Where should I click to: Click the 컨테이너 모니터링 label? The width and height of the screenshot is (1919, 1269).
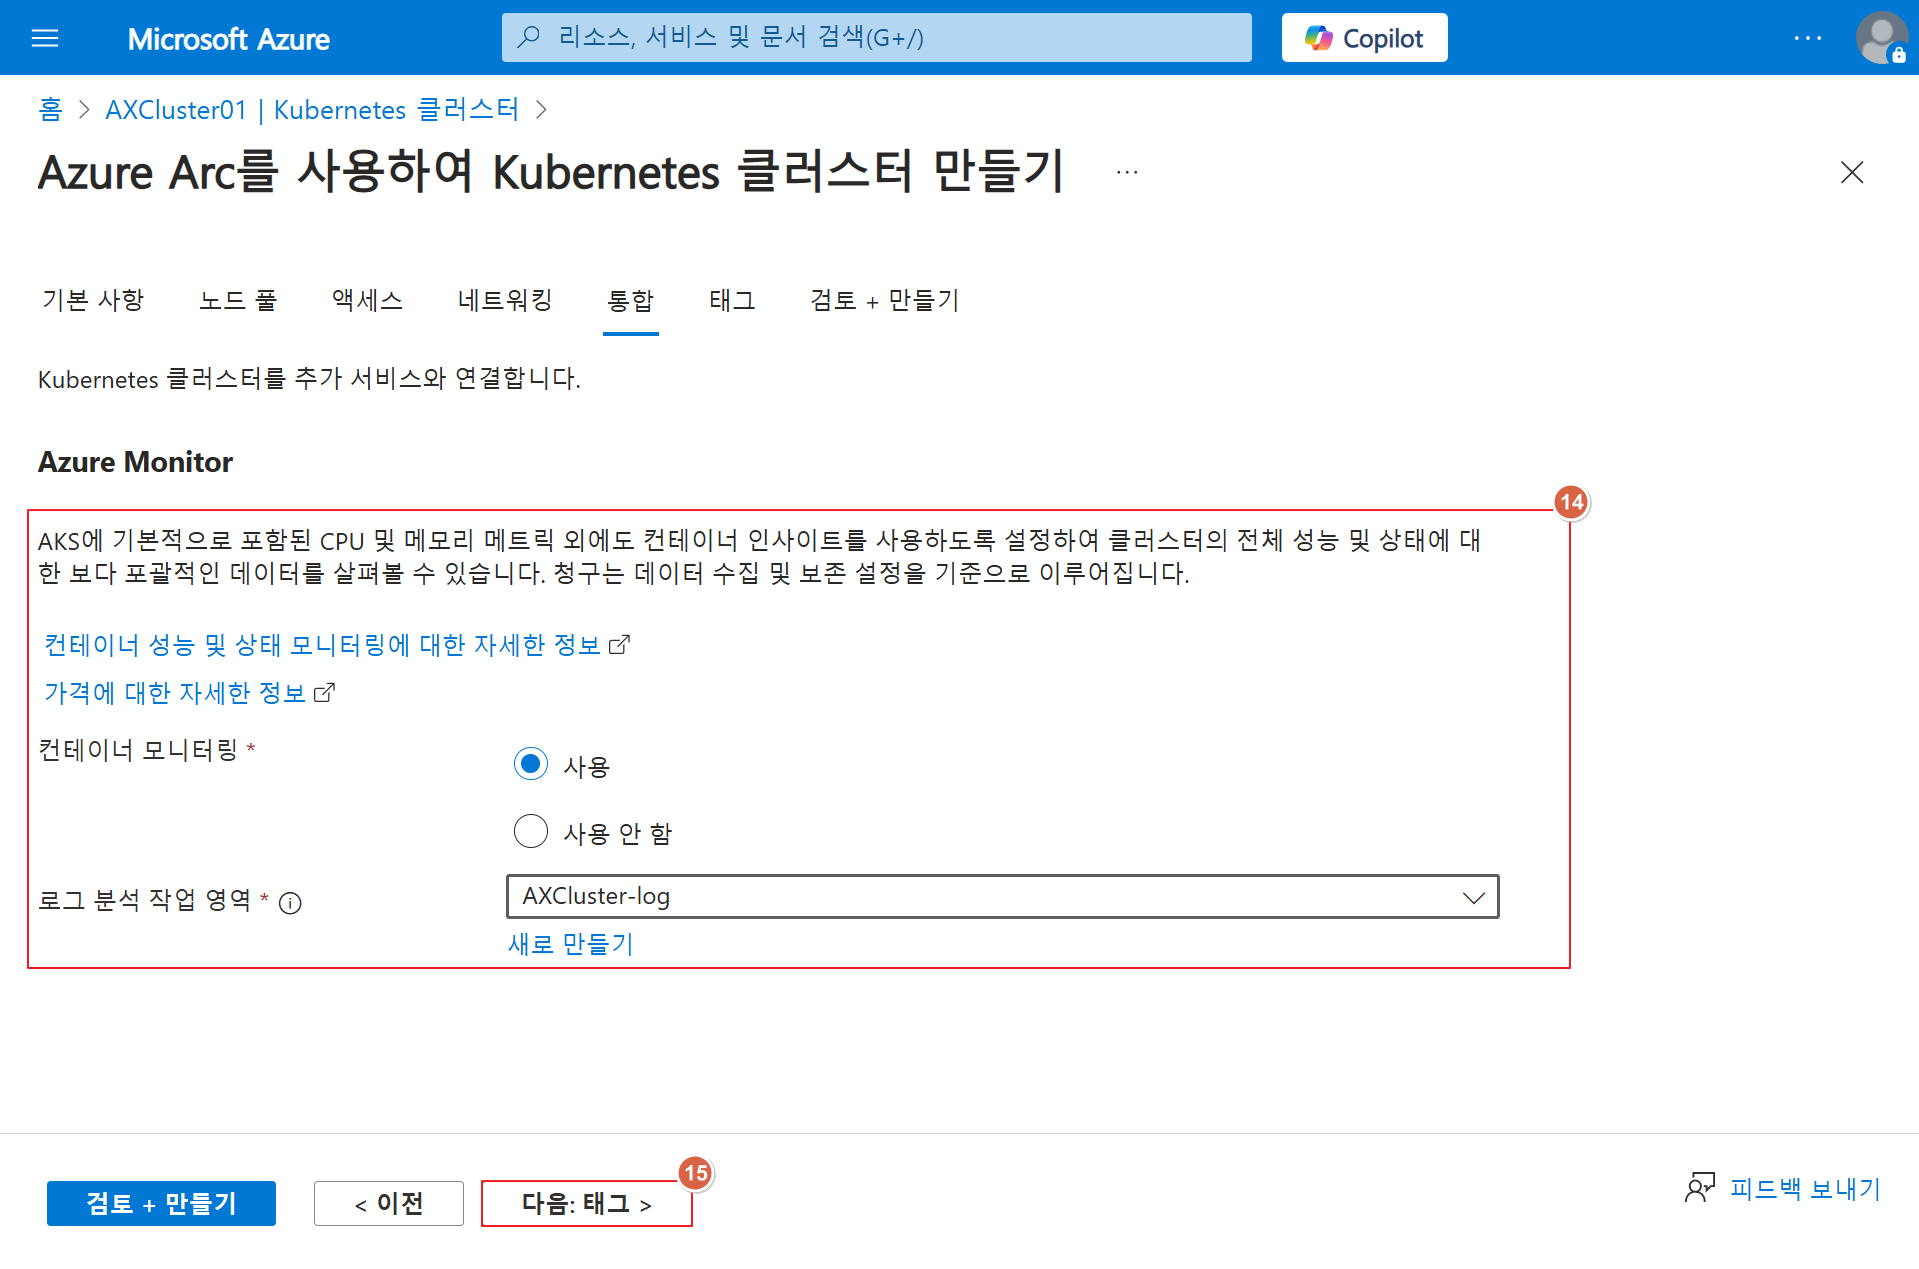138,750
